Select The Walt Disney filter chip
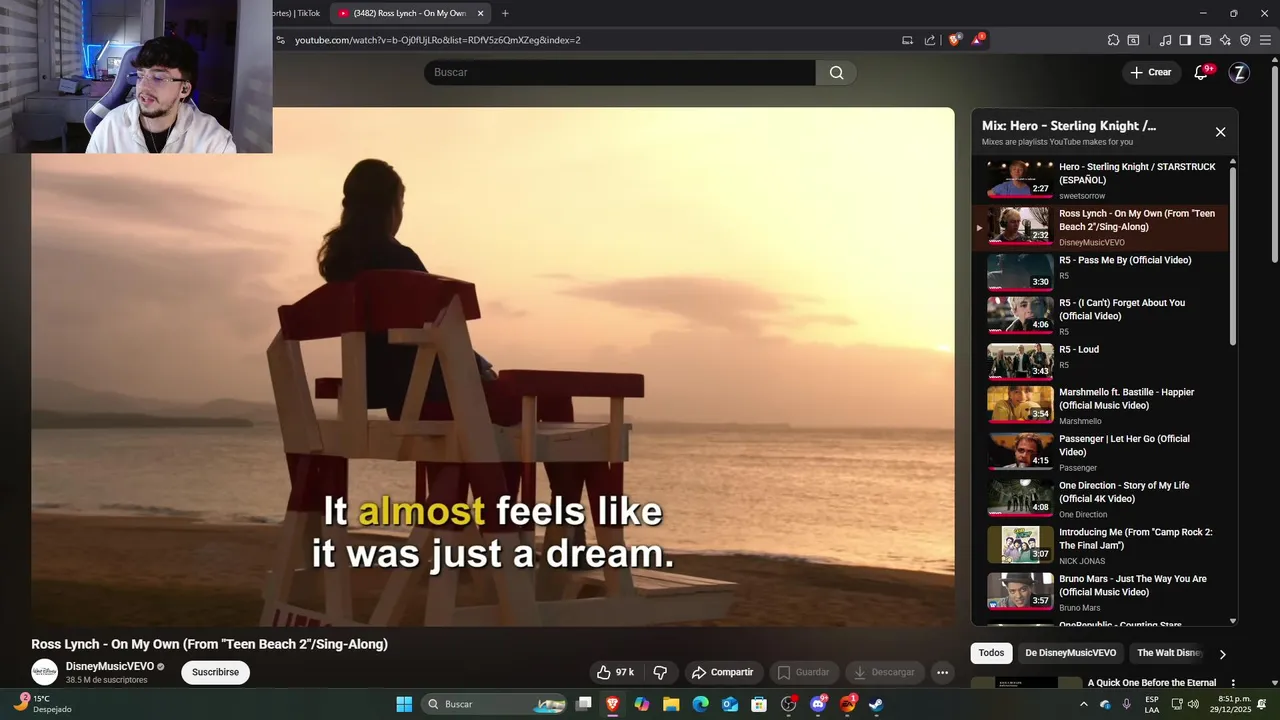1280x720 pixels. pos(1169,653)
